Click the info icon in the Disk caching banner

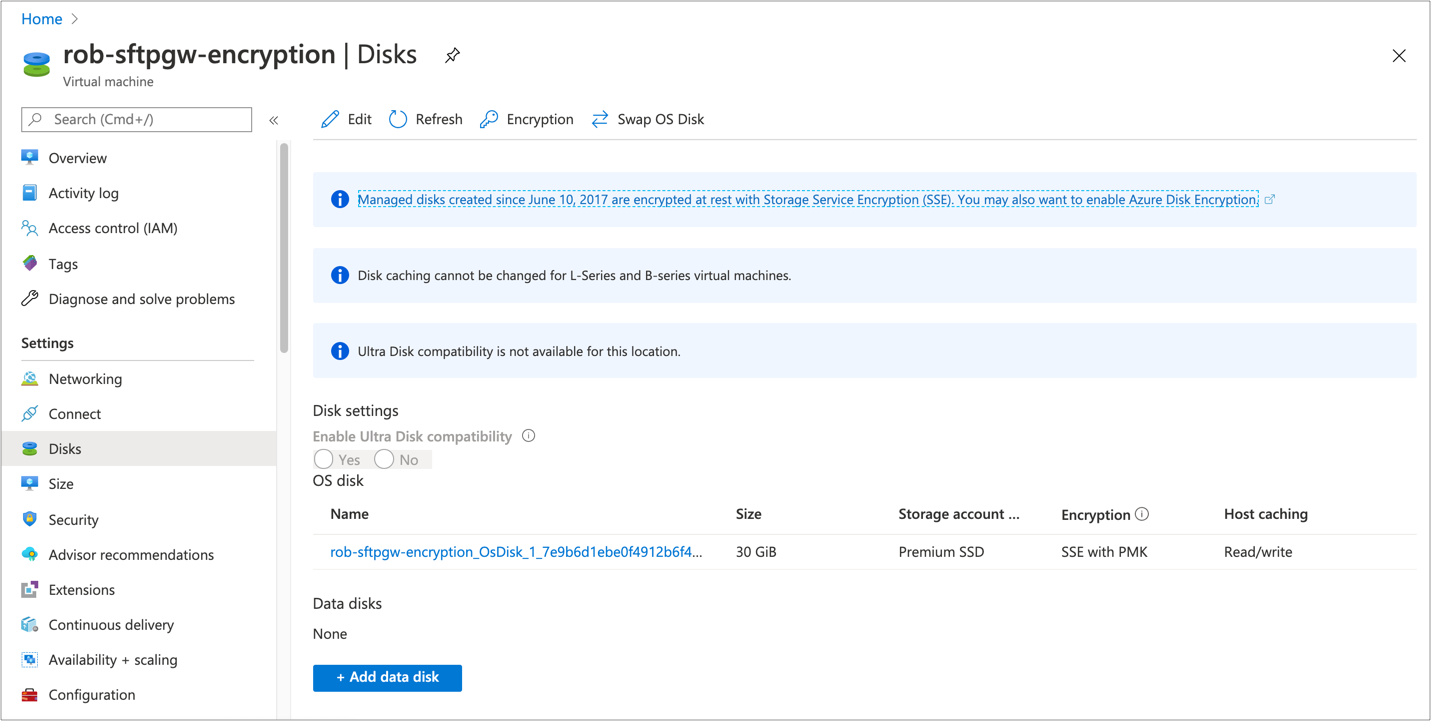coord(340,275)
